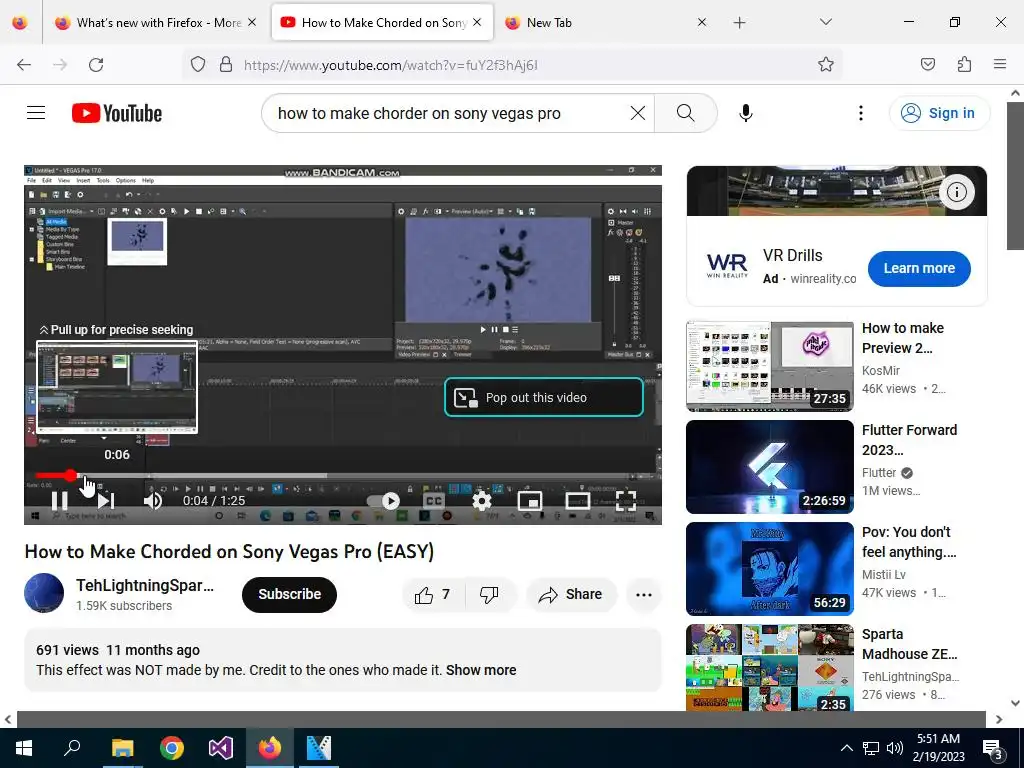Save to Pocket
Screen dimensions: 1024x768
pos(928,65)
